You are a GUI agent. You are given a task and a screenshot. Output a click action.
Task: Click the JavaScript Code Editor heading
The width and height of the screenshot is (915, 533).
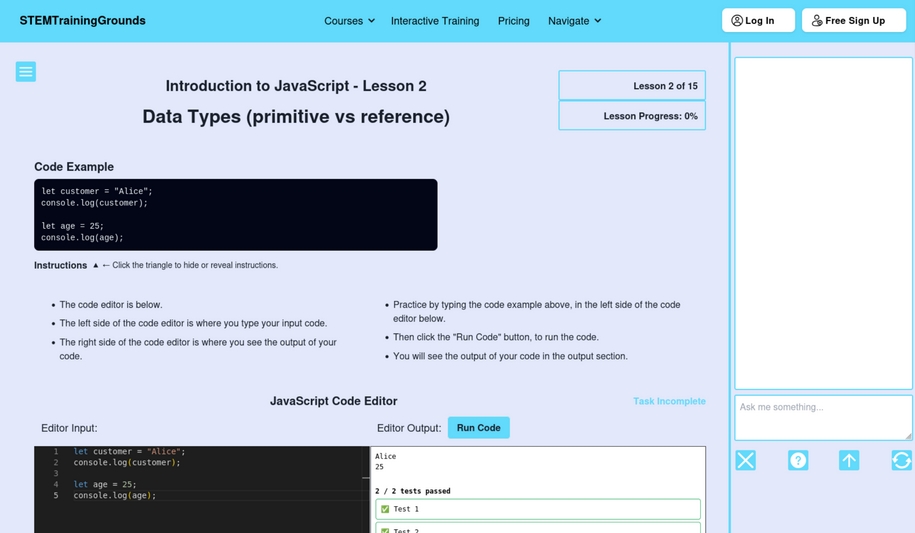click(x=333, y=401)
